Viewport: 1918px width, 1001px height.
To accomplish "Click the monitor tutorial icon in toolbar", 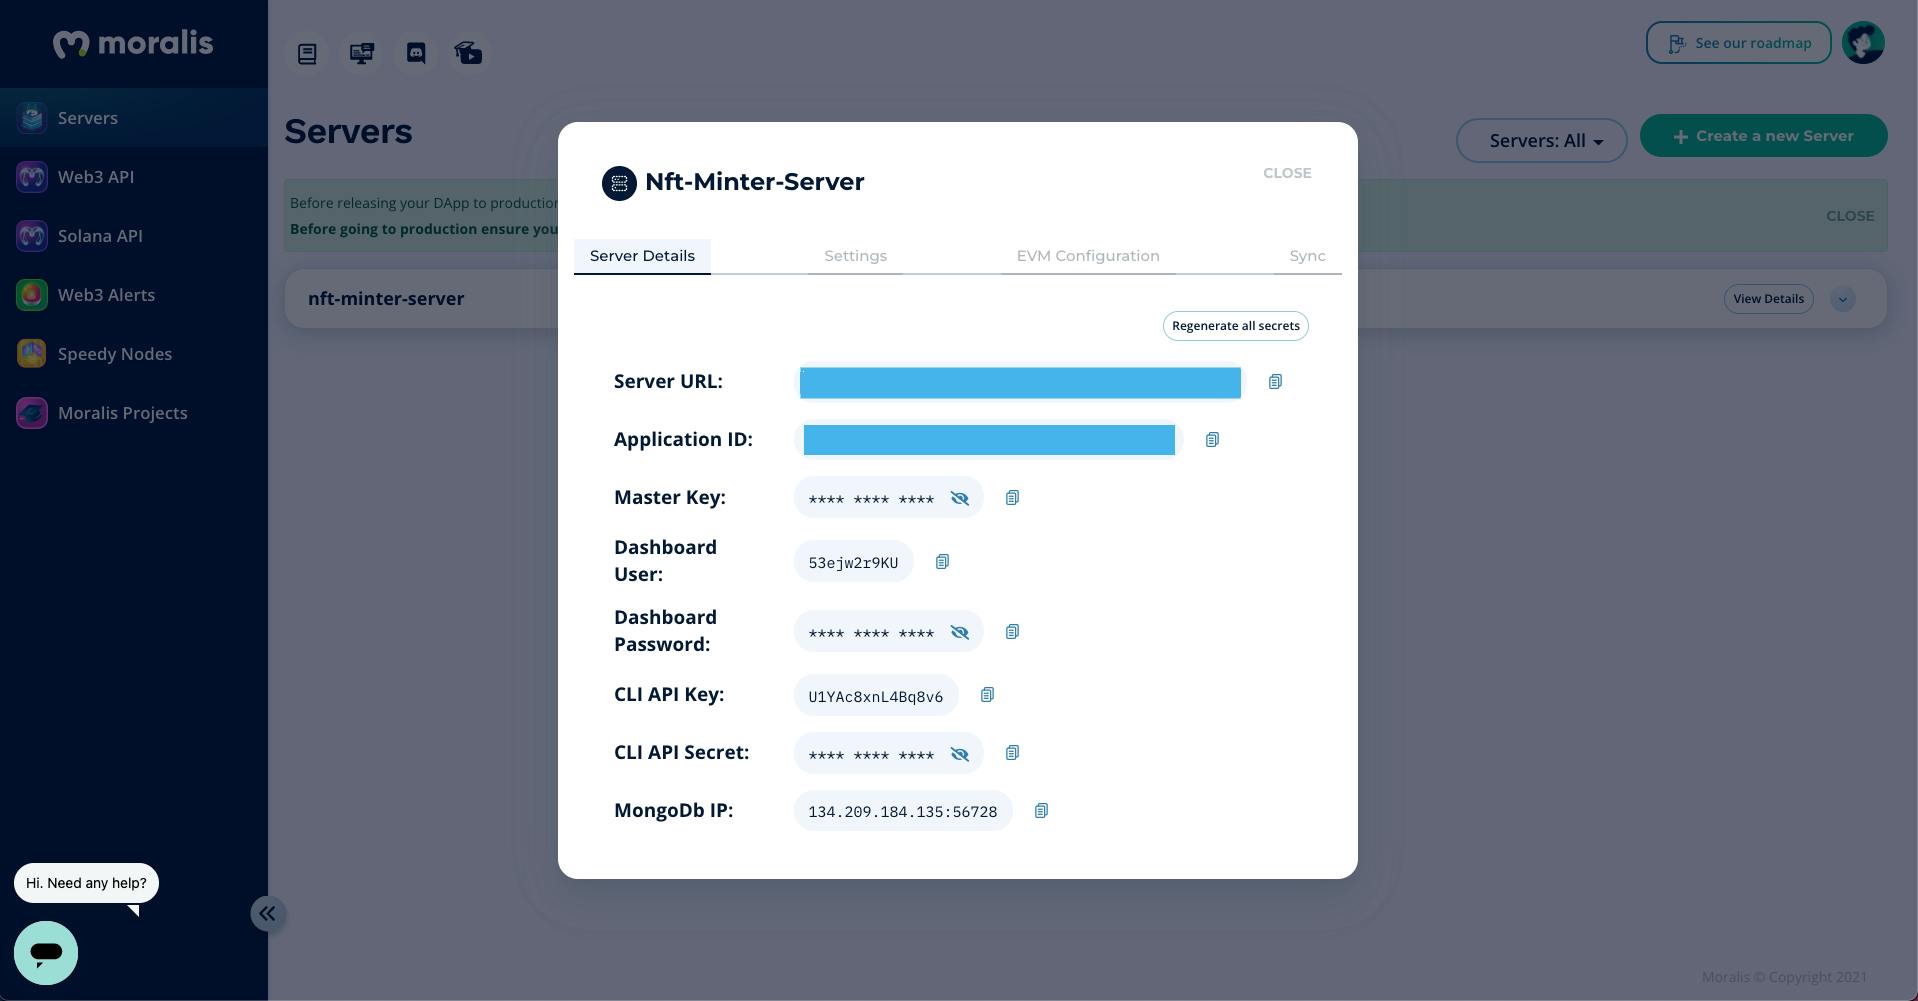I will click(x=362, y=54).
